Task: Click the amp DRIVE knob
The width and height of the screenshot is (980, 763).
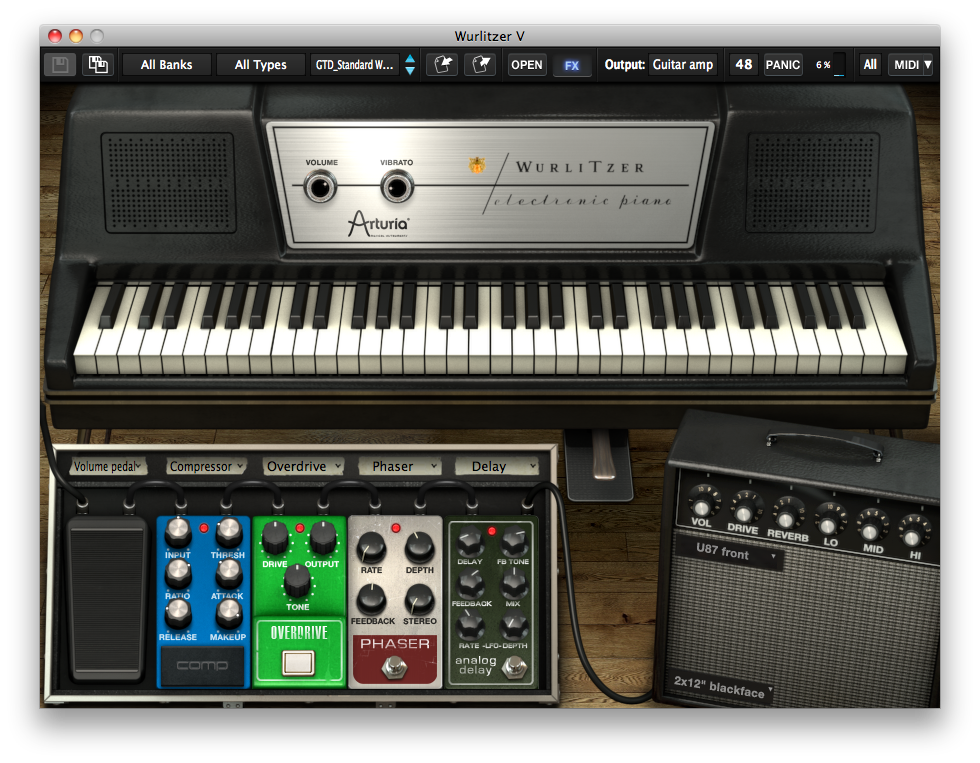Action: pyautogui.click(x=744, y=511)
